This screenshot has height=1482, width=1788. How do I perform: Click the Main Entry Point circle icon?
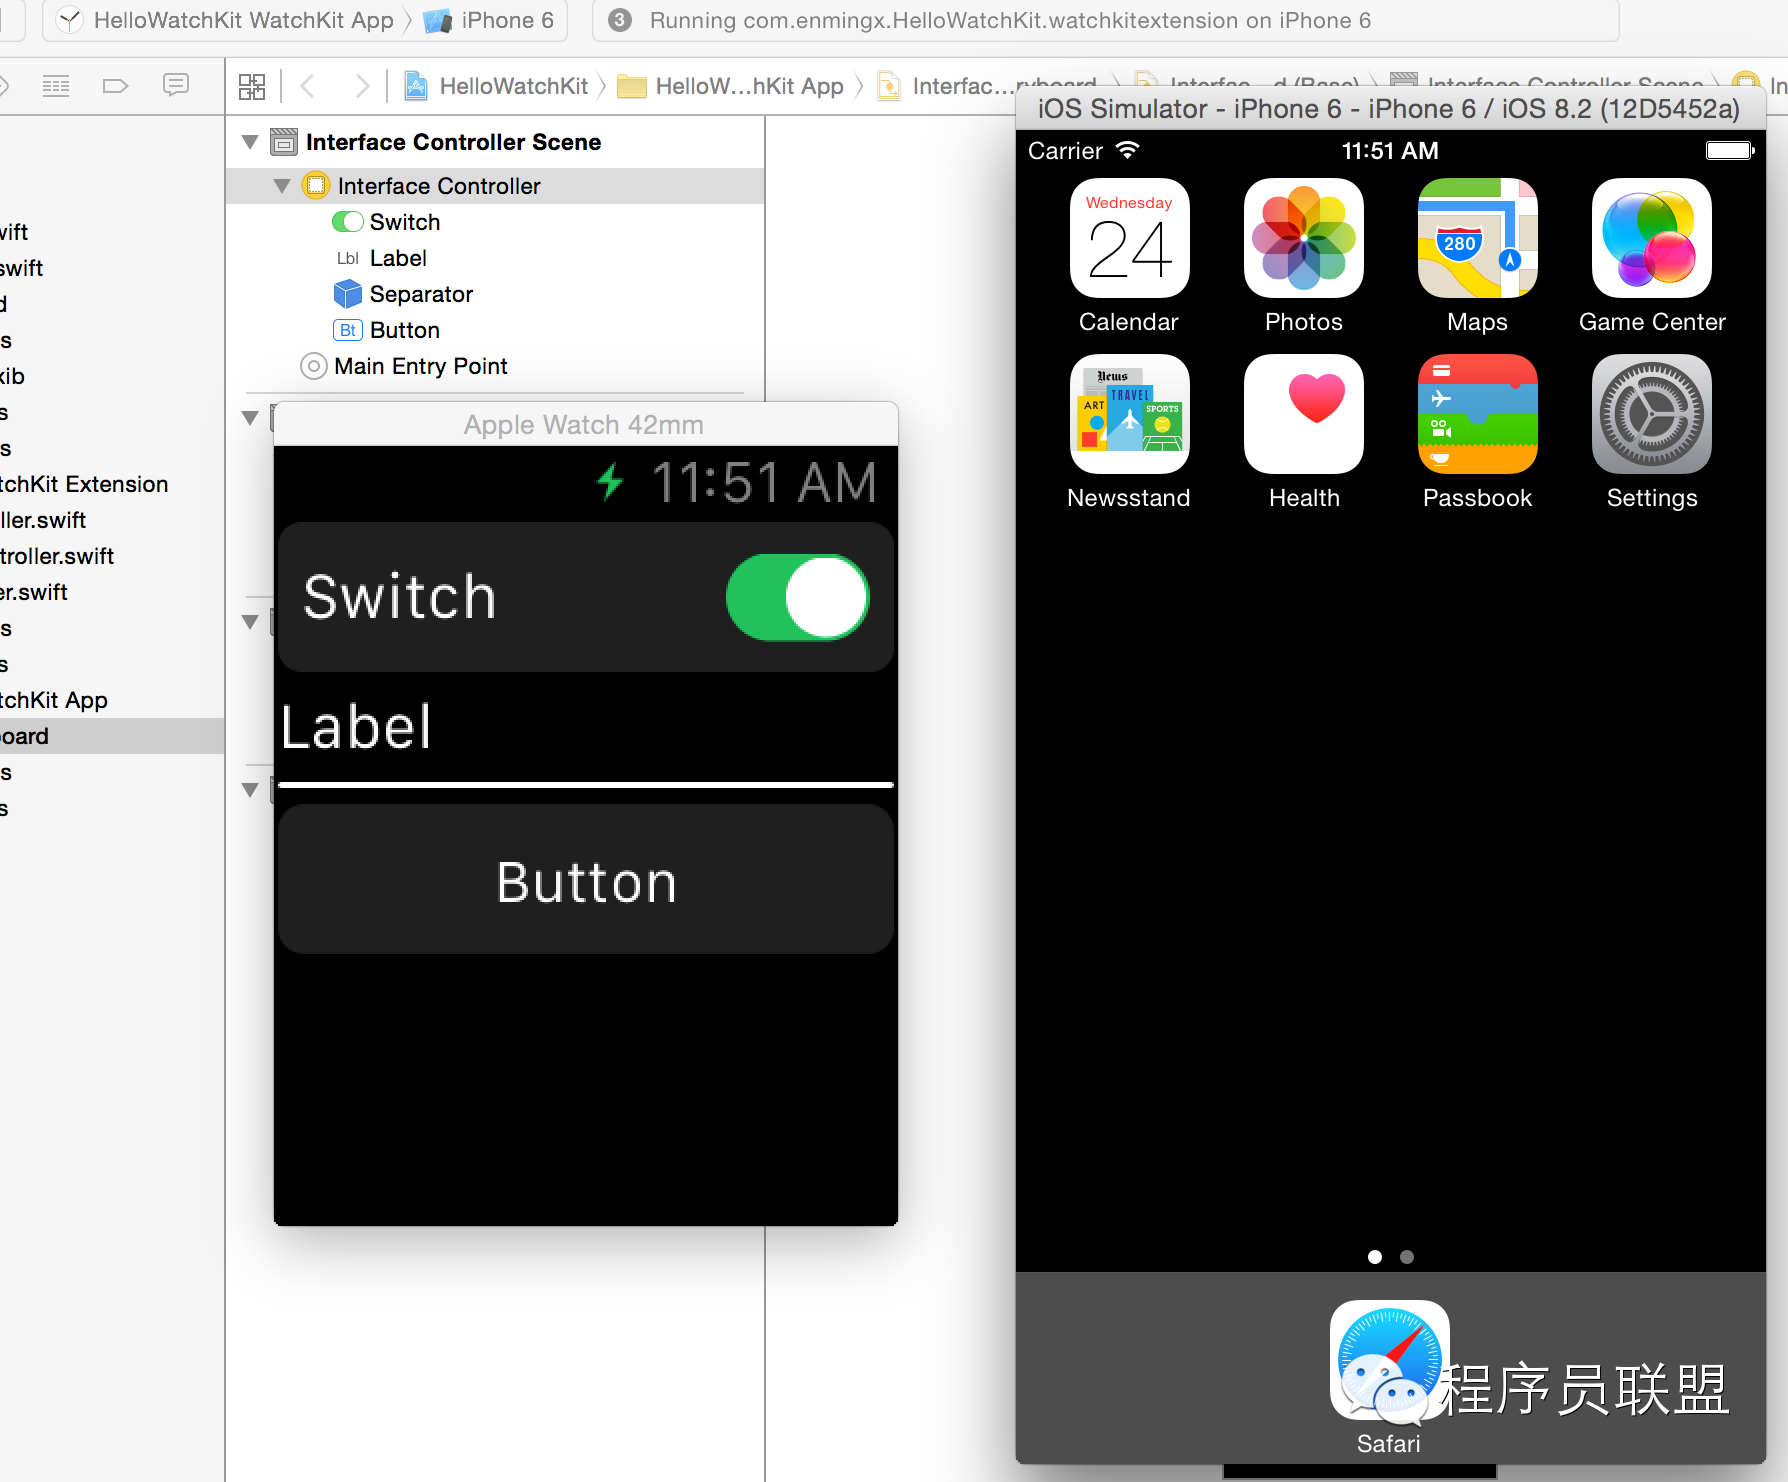click(x=313, y=366)
